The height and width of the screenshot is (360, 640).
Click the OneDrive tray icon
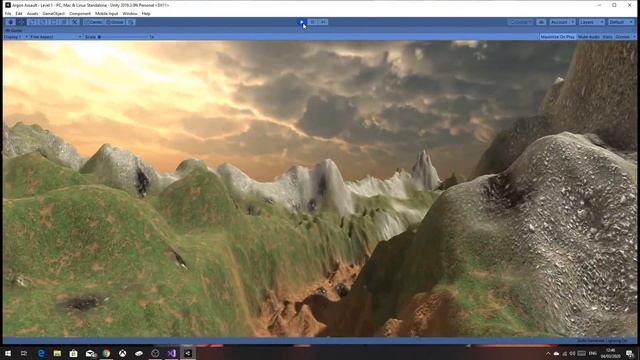click(556, 353)
